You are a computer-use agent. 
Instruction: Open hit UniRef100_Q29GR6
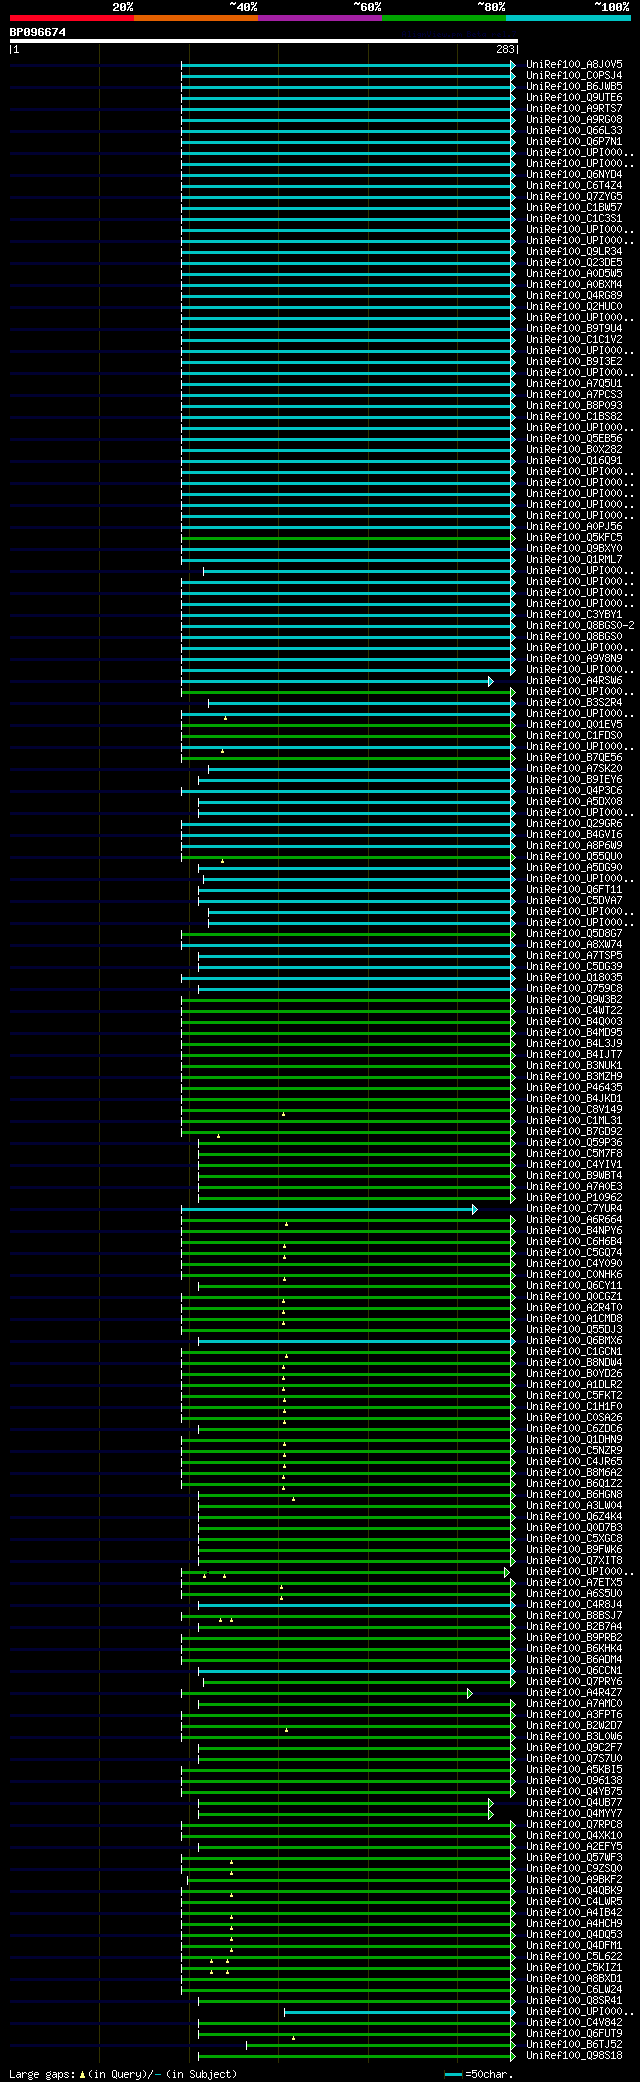574,823
